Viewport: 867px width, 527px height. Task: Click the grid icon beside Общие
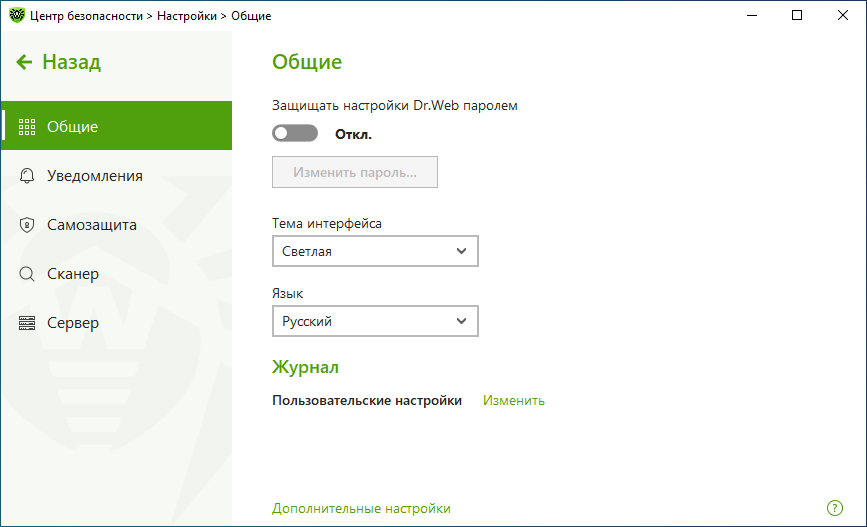click(x=27, y=127)
